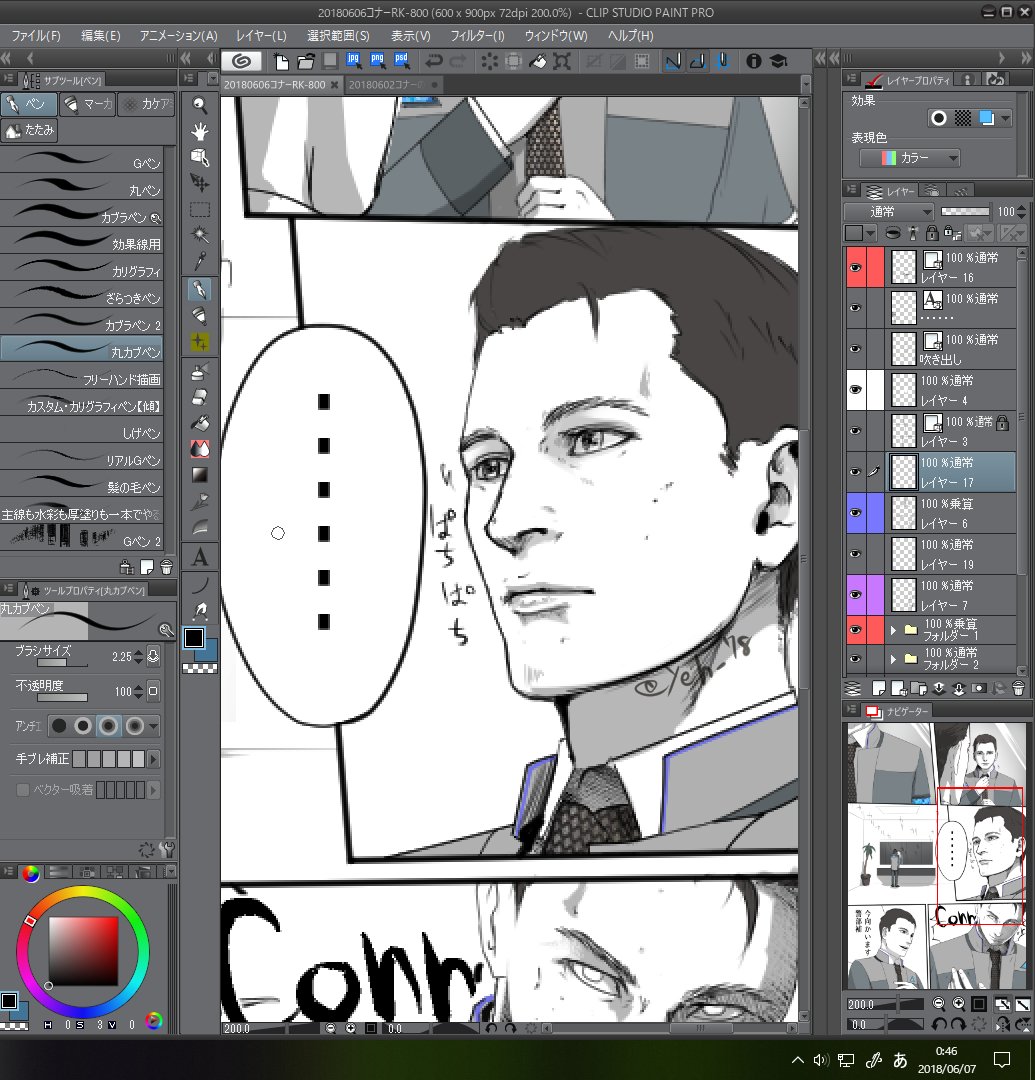Choose the カリグラフィ sub tool
The height and width of the screenshot is (1080, 1035).
coord(82,268)
